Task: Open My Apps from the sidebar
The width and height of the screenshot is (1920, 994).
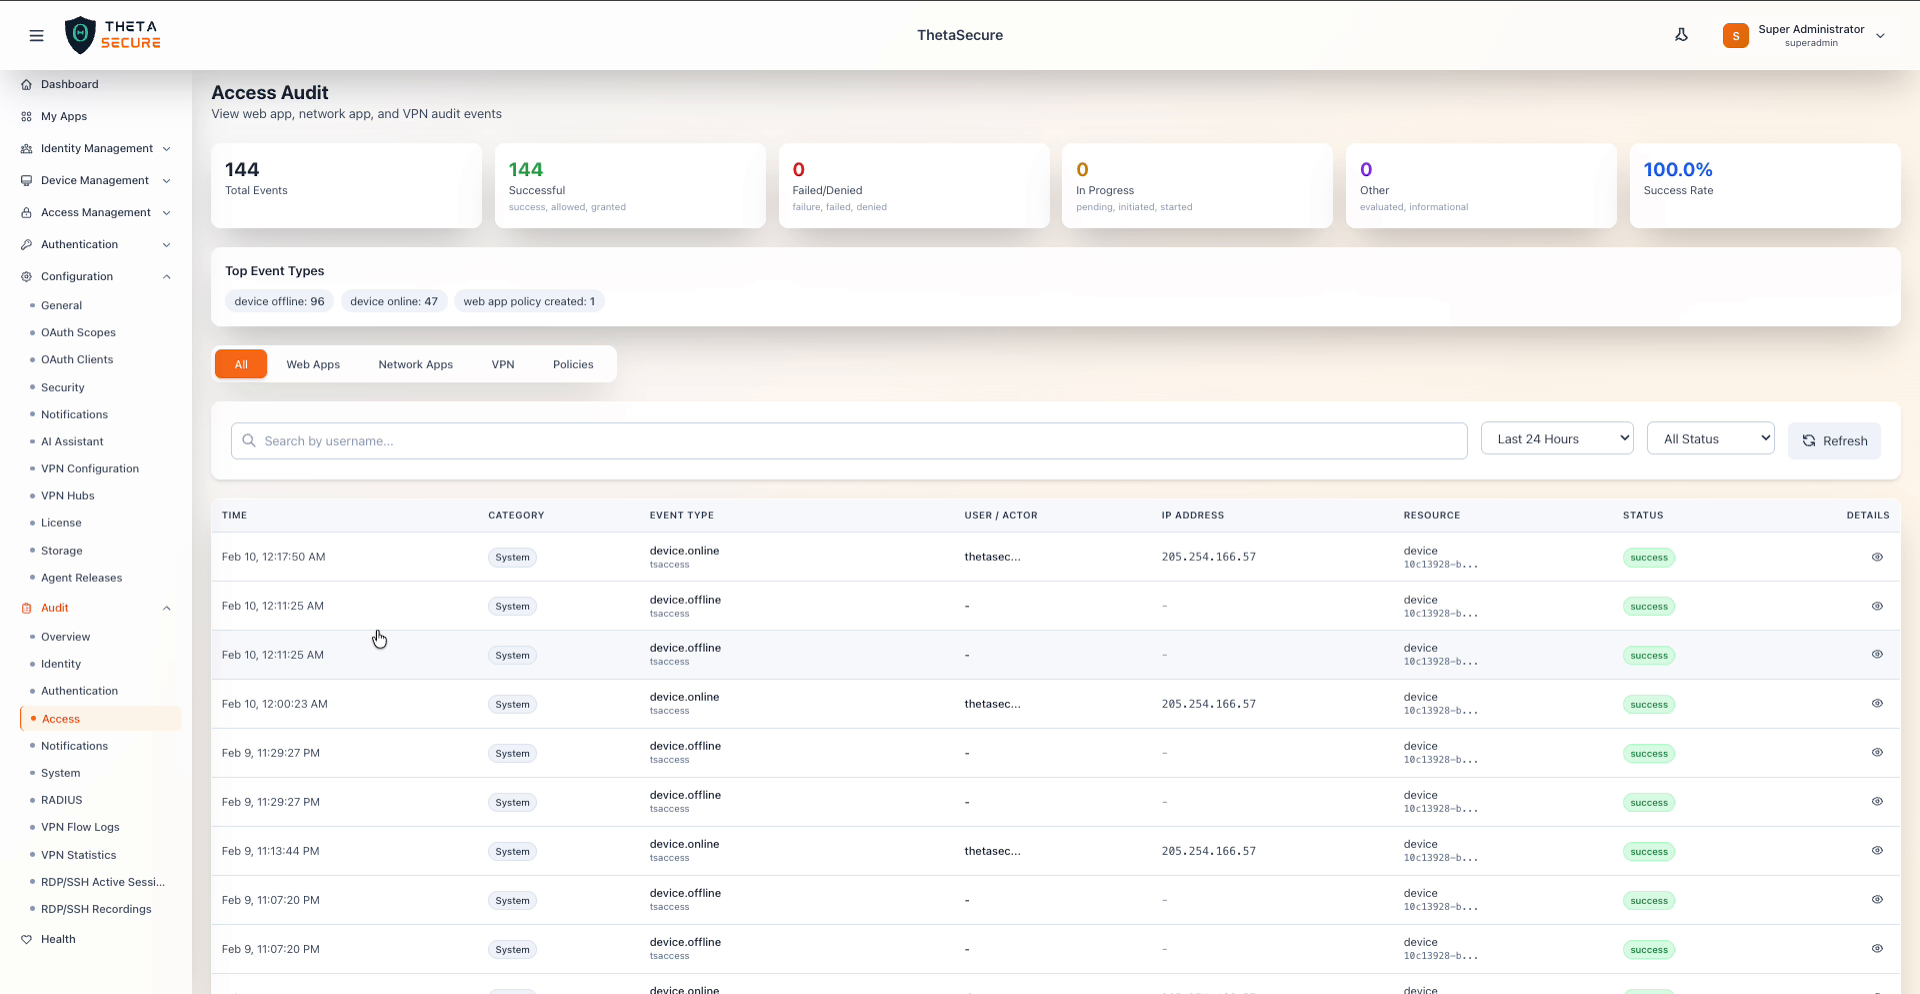Action: [64, 116]
